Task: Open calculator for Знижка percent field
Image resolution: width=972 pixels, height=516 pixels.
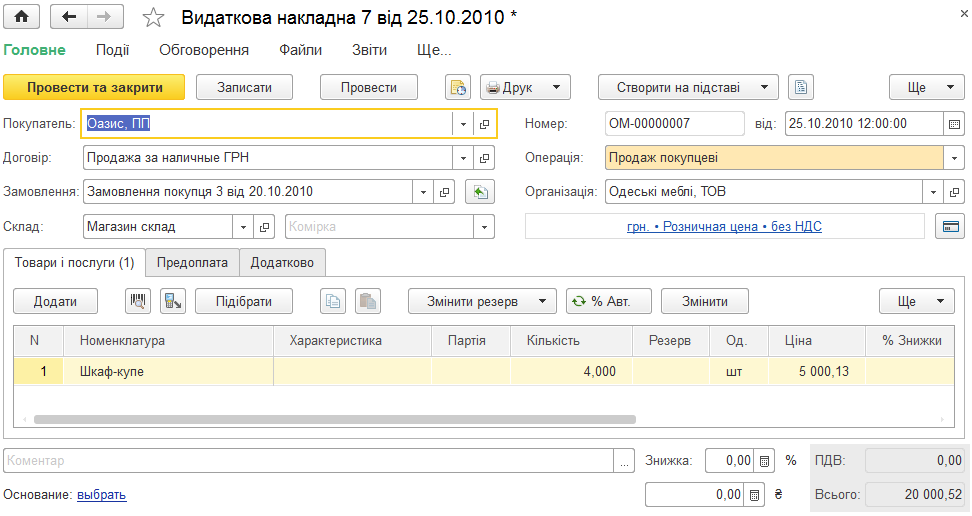Action: (764, 461)
